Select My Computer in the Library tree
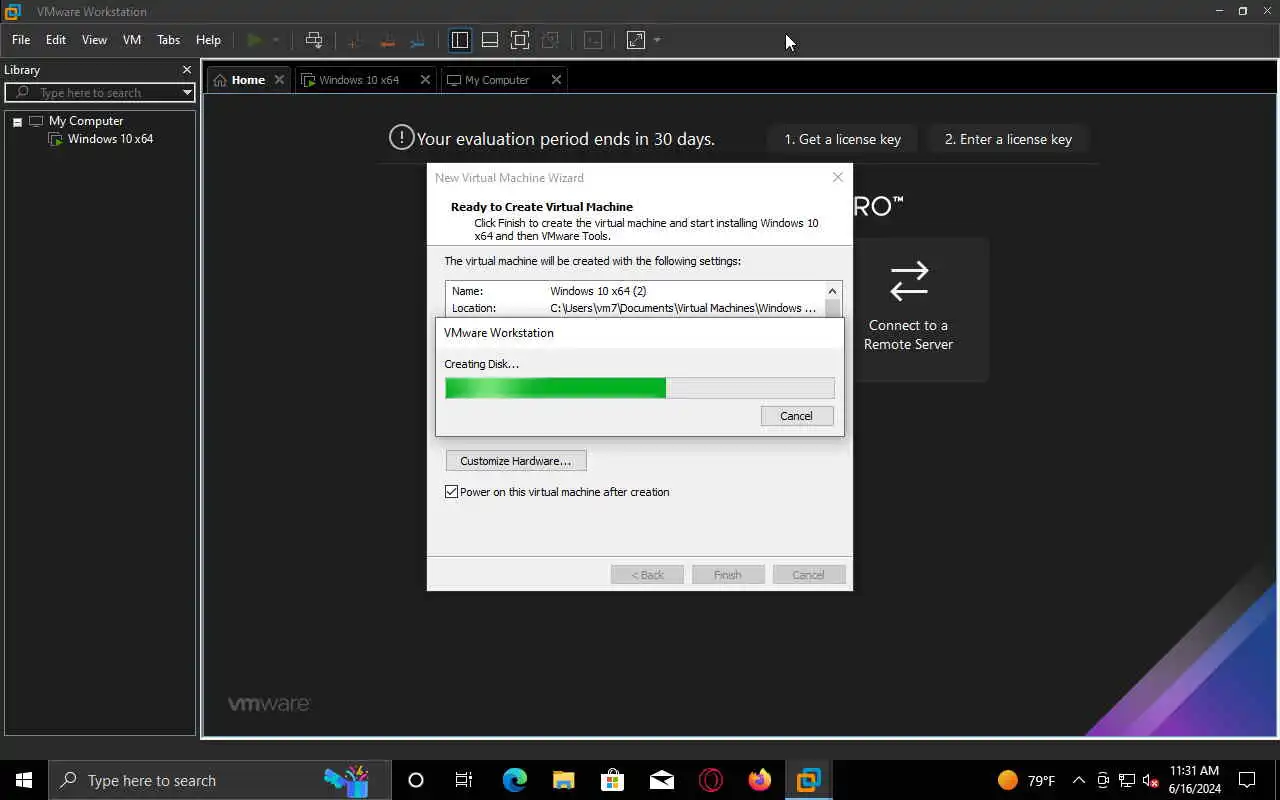Viewport: 1280px width, 800px height. tap(86, 121)
